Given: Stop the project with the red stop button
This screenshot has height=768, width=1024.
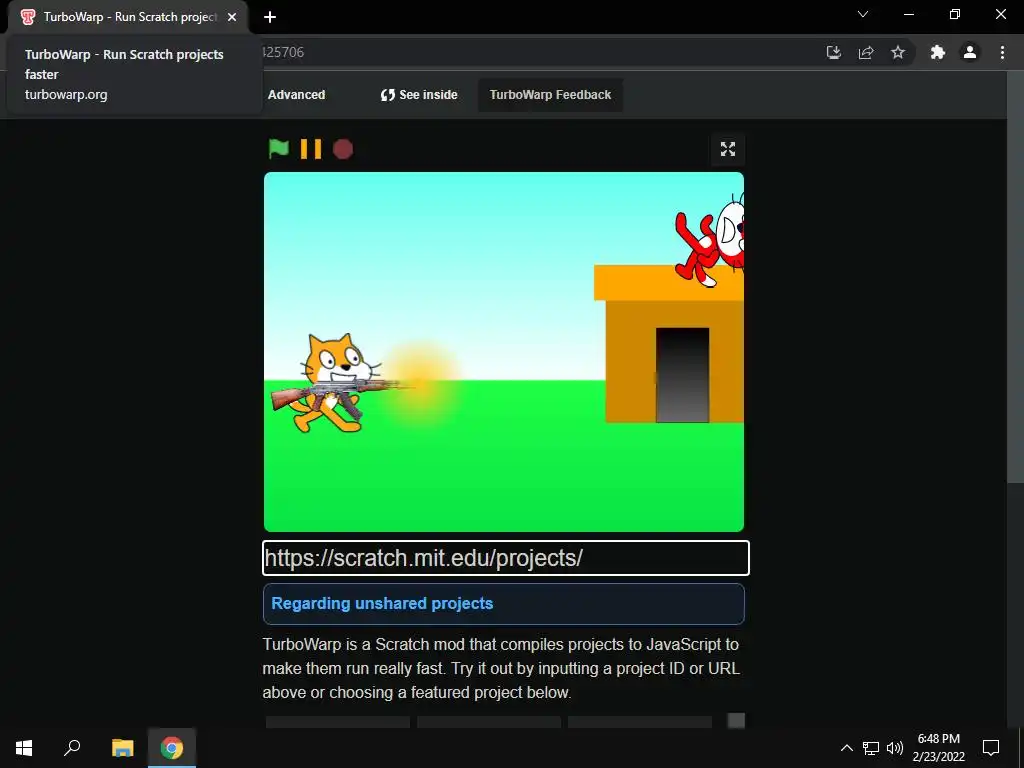Looking at the screenshot, I should (x=343, y=149).
